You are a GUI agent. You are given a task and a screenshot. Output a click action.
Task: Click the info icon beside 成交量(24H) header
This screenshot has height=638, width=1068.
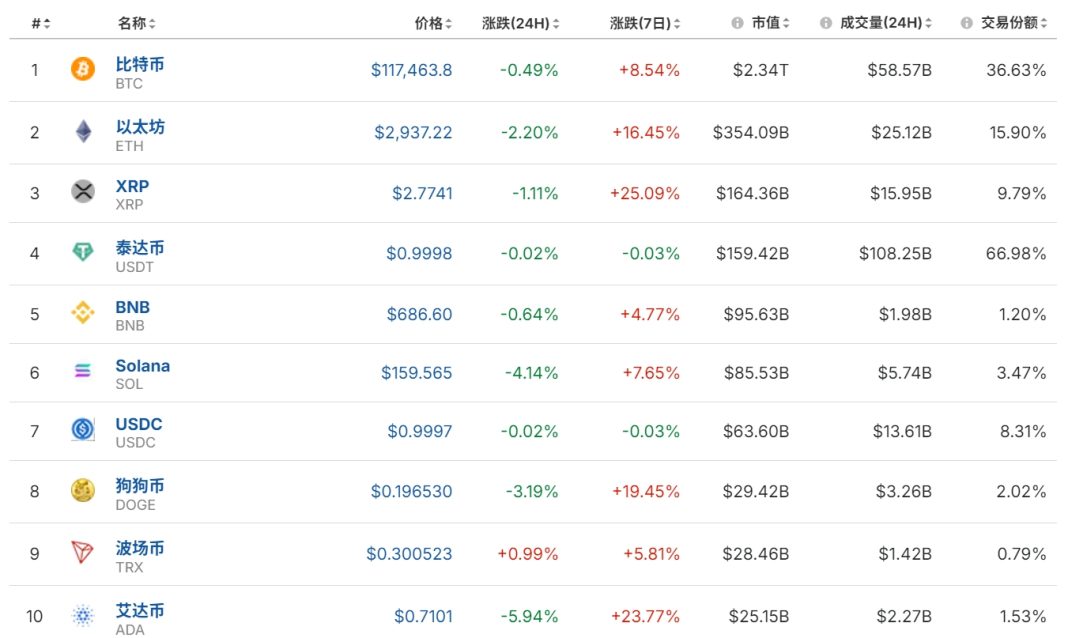826,23
